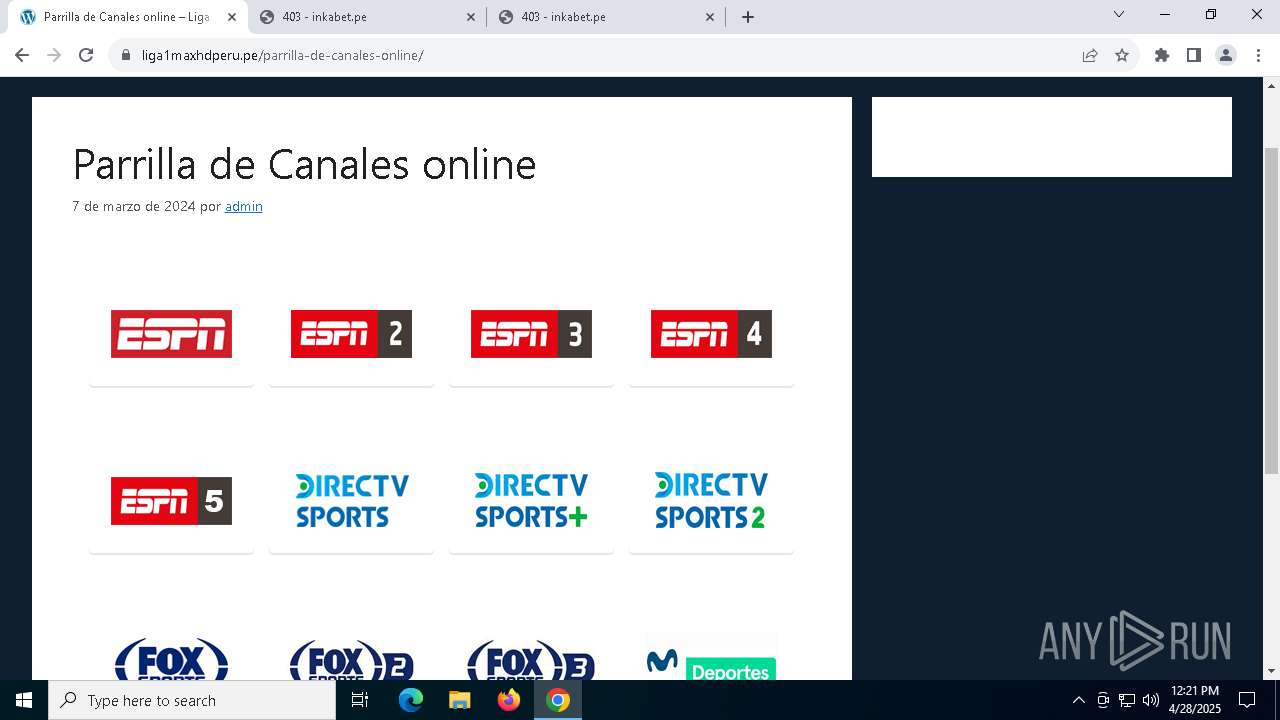
Task: Open the DirecTV Sports 2 channel logo
Action: coord(711,501)
